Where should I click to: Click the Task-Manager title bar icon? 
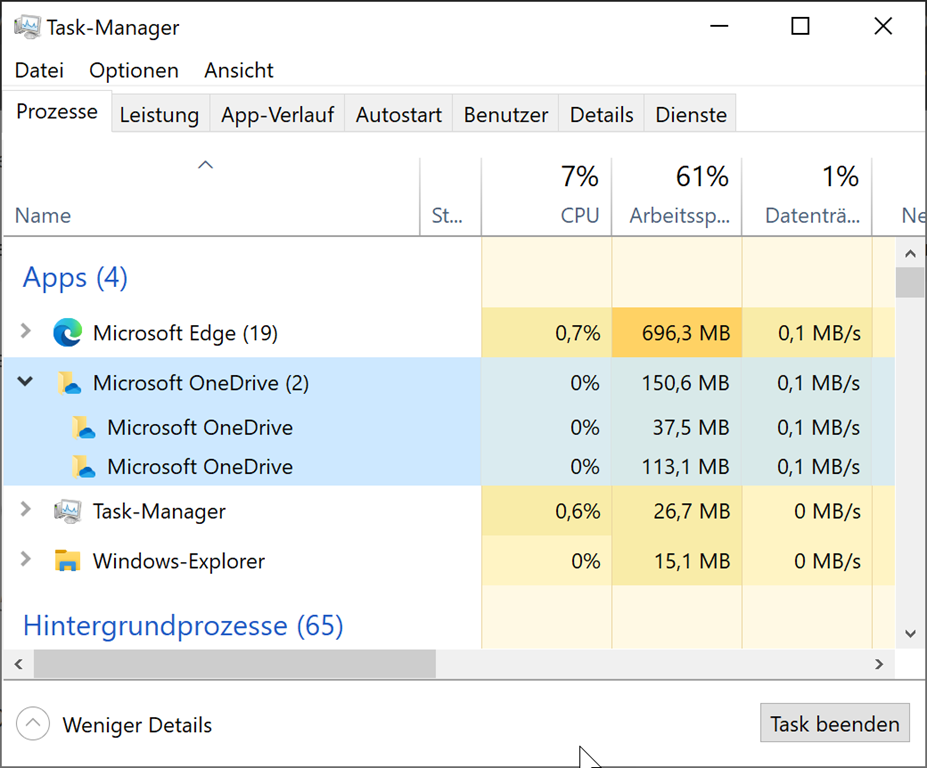tap(28, 27)
